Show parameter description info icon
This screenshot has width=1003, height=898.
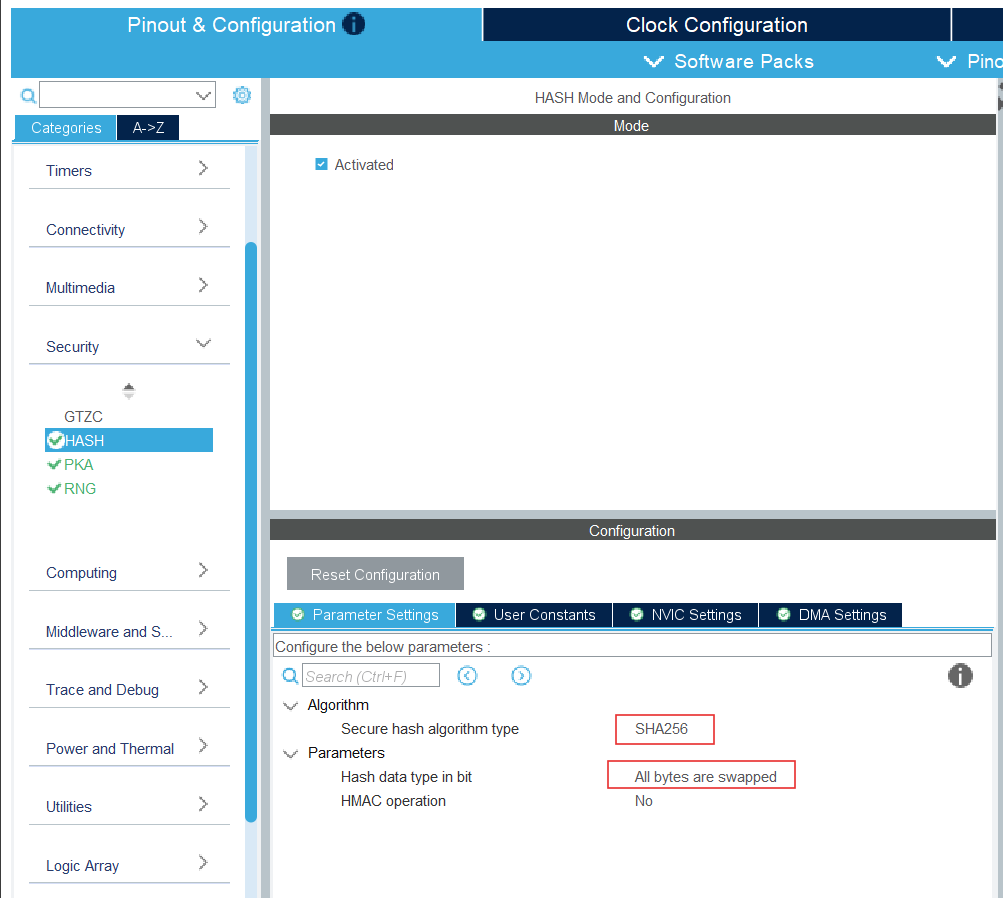pyautogui.click(x=960, y=675)
